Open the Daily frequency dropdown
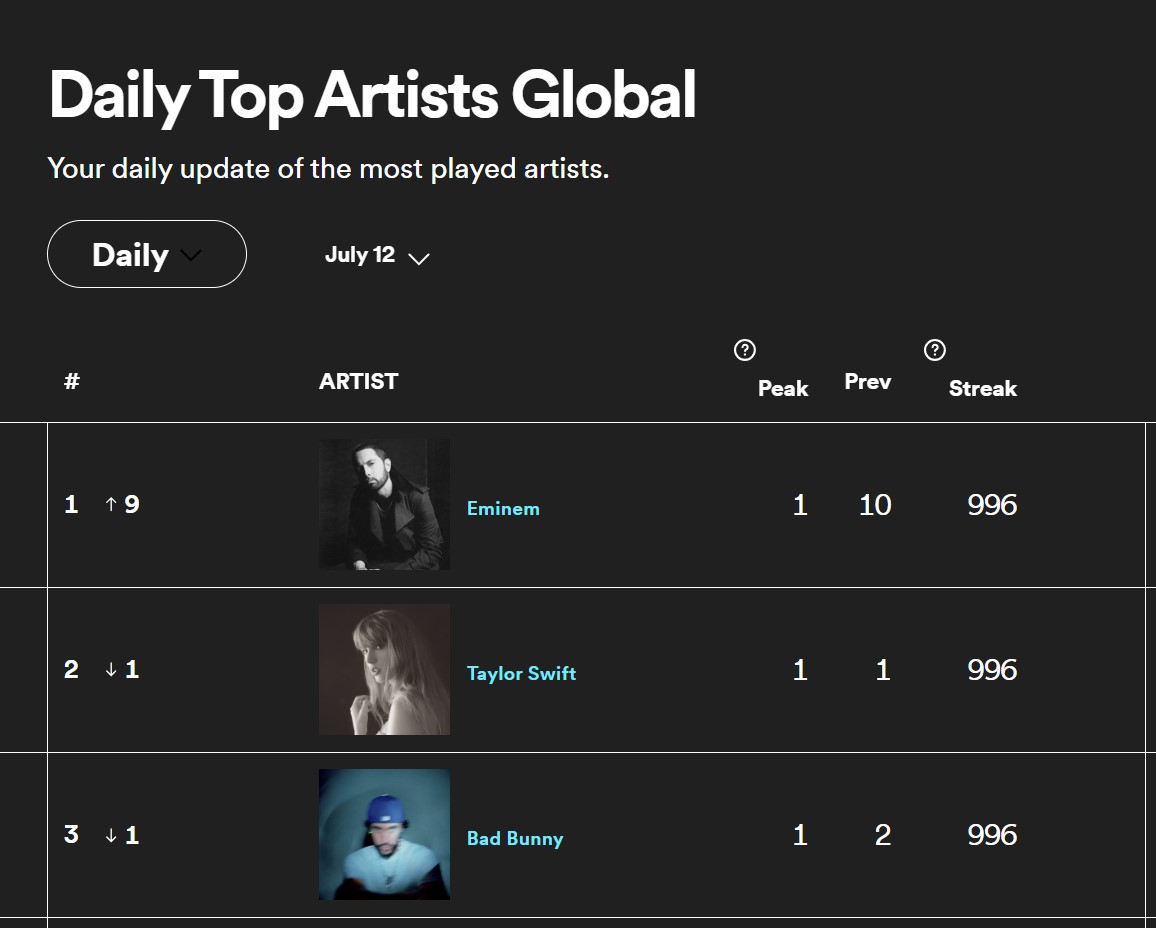Screen dimensions: 1156x928 point(146,254)
